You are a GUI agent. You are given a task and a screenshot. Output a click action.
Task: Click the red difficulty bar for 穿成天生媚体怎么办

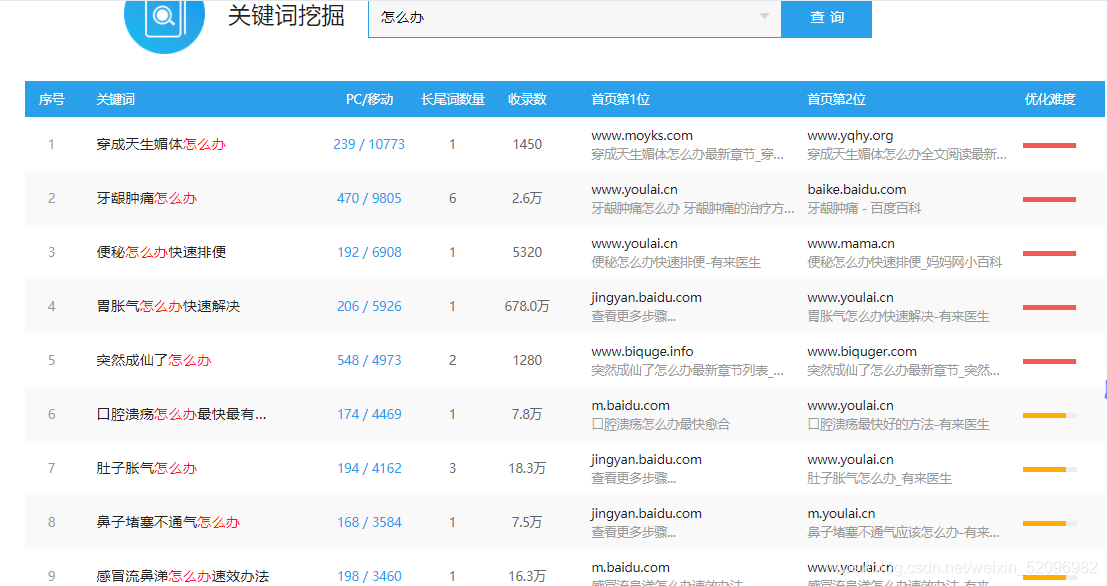tap(1049, 145)
